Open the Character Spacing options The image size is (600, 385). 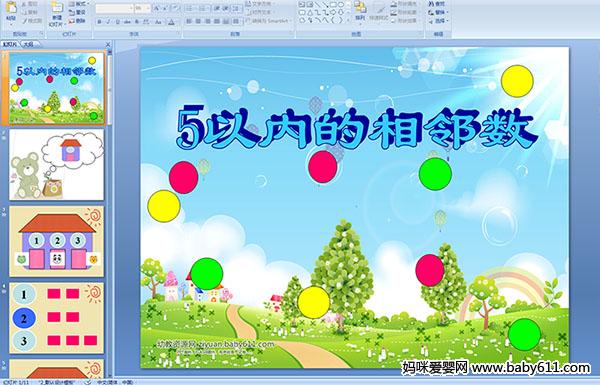pyautogui.click(x=147, y=22)
